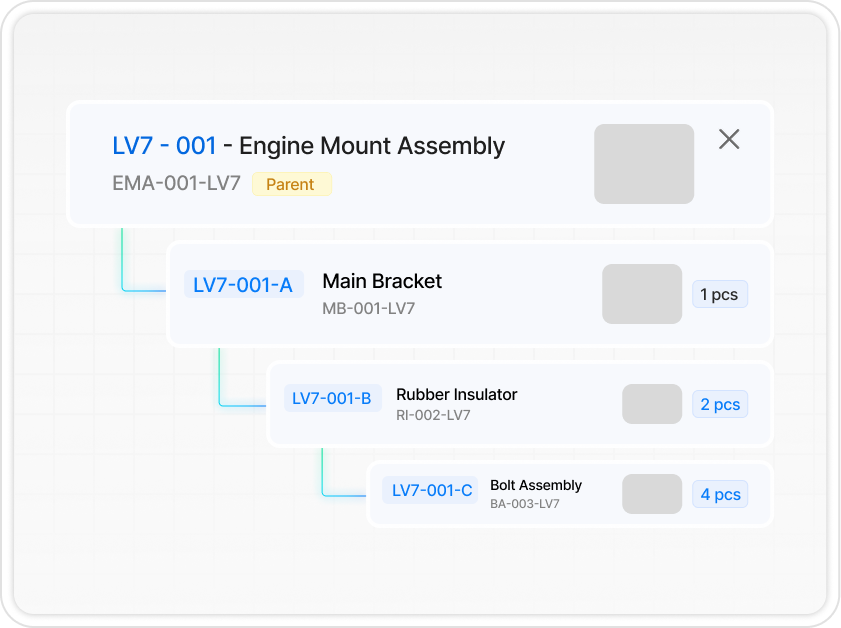Close the Engine Mount Assembly panel

point(729,140)
